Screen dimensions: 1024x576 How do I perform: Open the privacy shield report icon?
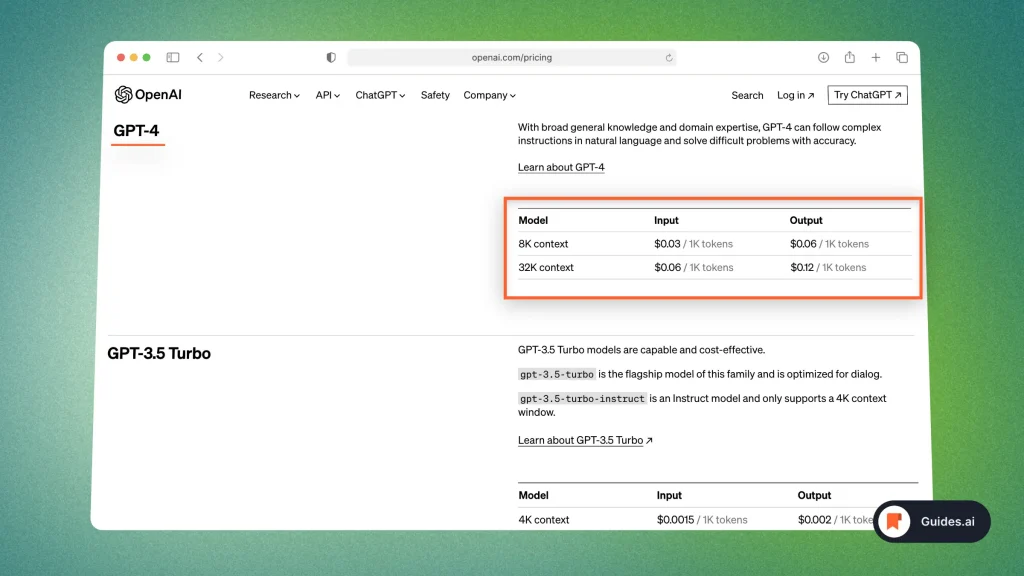pyautogui.click(x=331, y=57)
